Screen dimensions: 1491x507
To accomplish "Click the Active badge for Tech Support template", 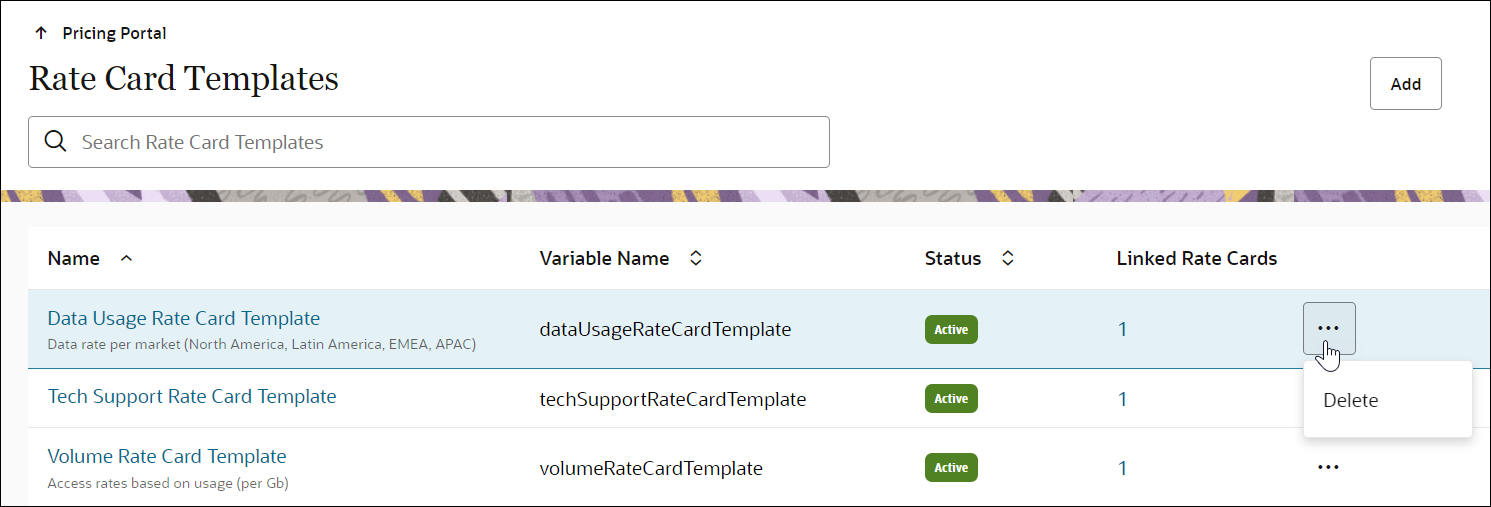I will (951, 399).
